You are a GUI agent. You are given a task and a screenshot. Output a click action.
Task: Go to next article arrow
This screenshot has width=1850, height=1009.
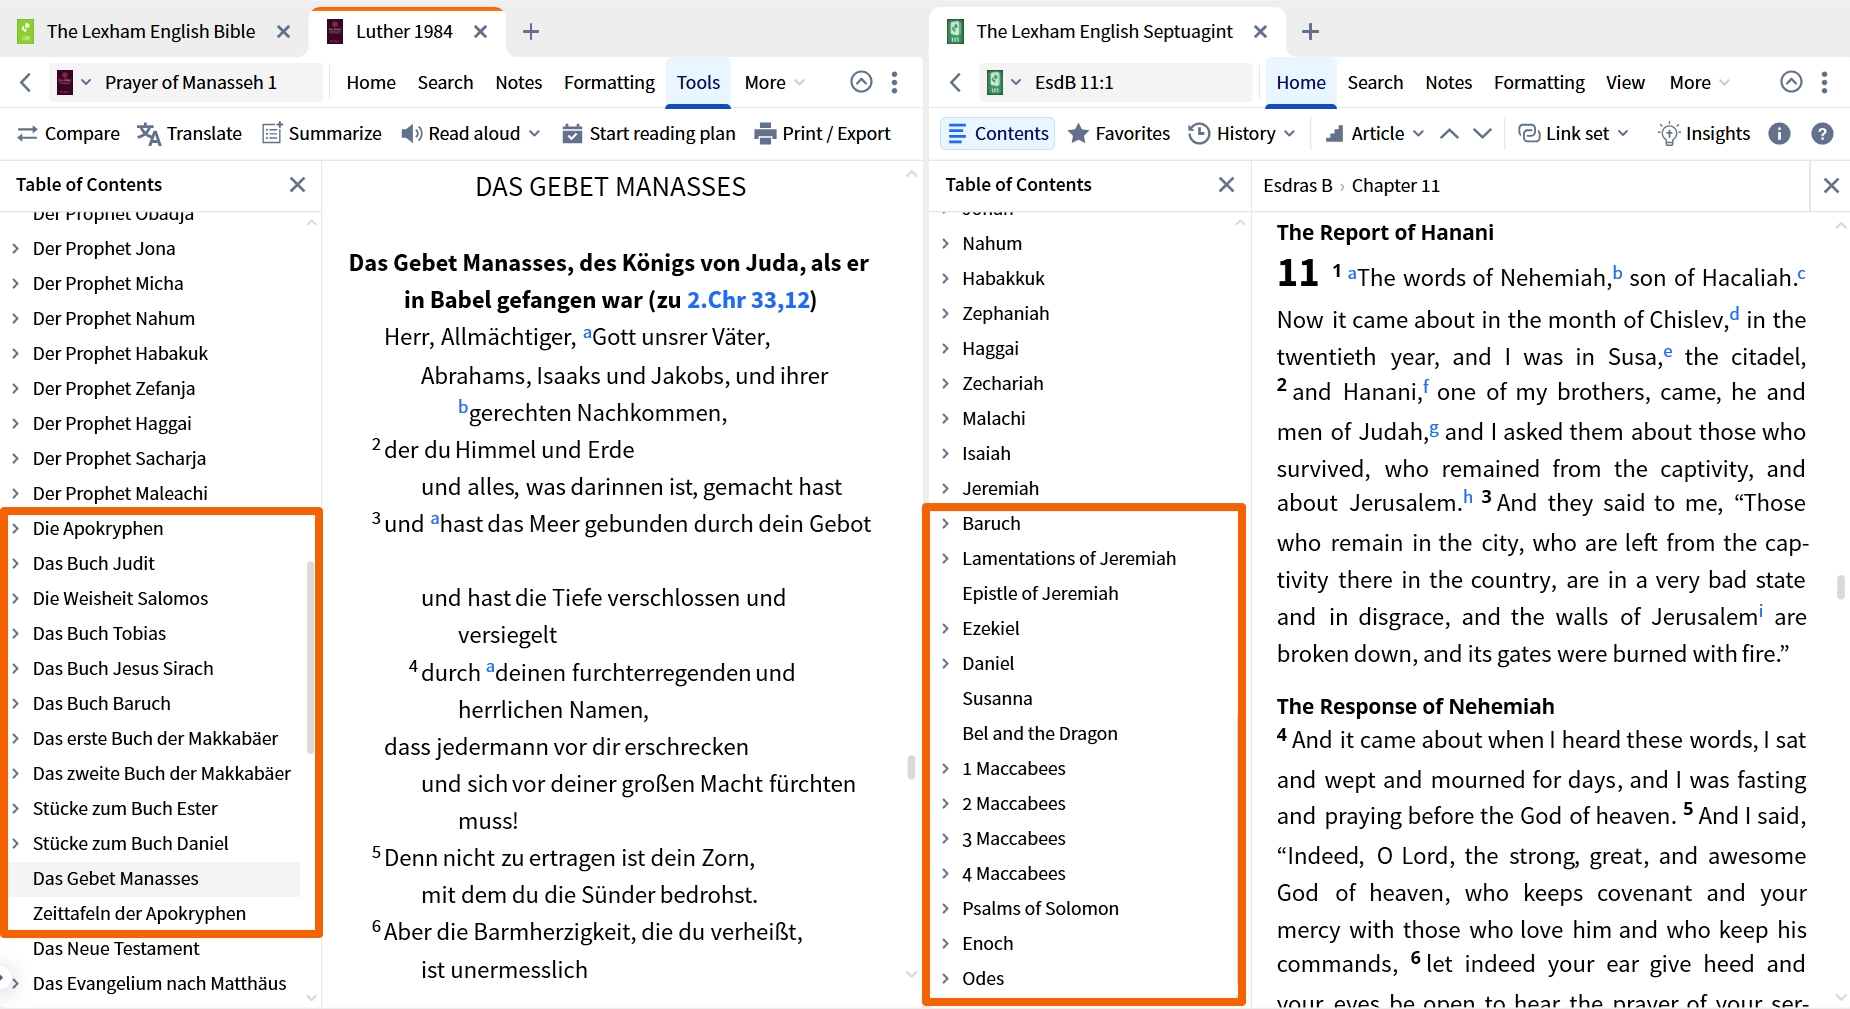pyautogui.click(x=1483, y=134)
